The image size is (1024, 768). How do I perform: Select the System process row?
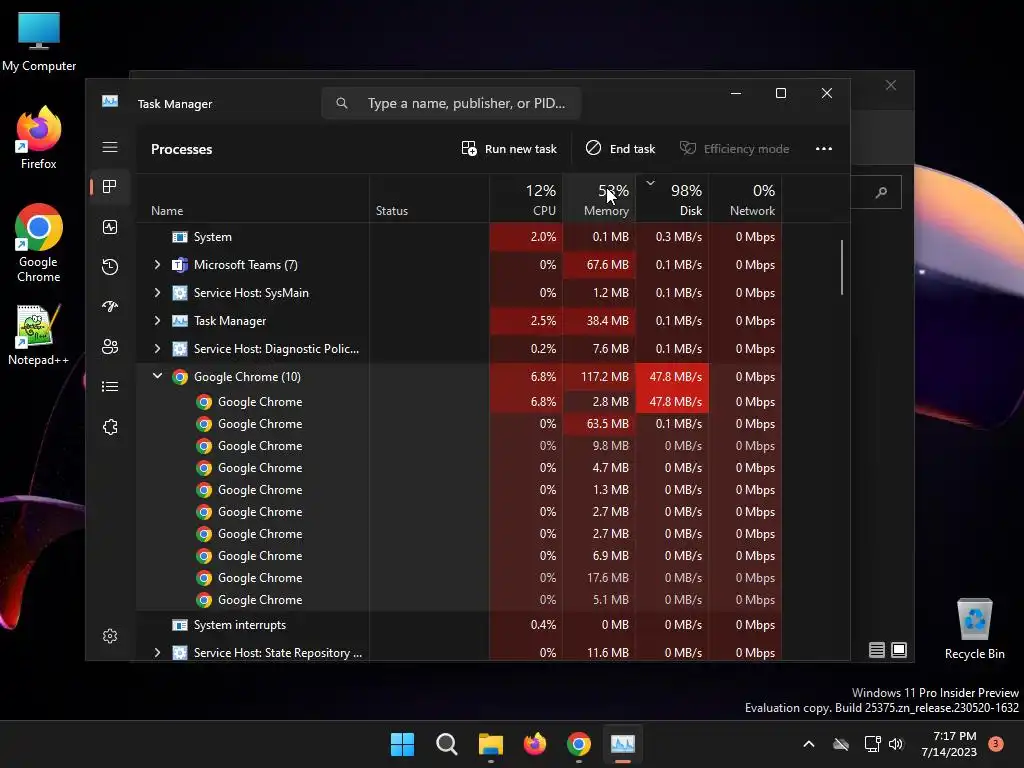point(459,237)
